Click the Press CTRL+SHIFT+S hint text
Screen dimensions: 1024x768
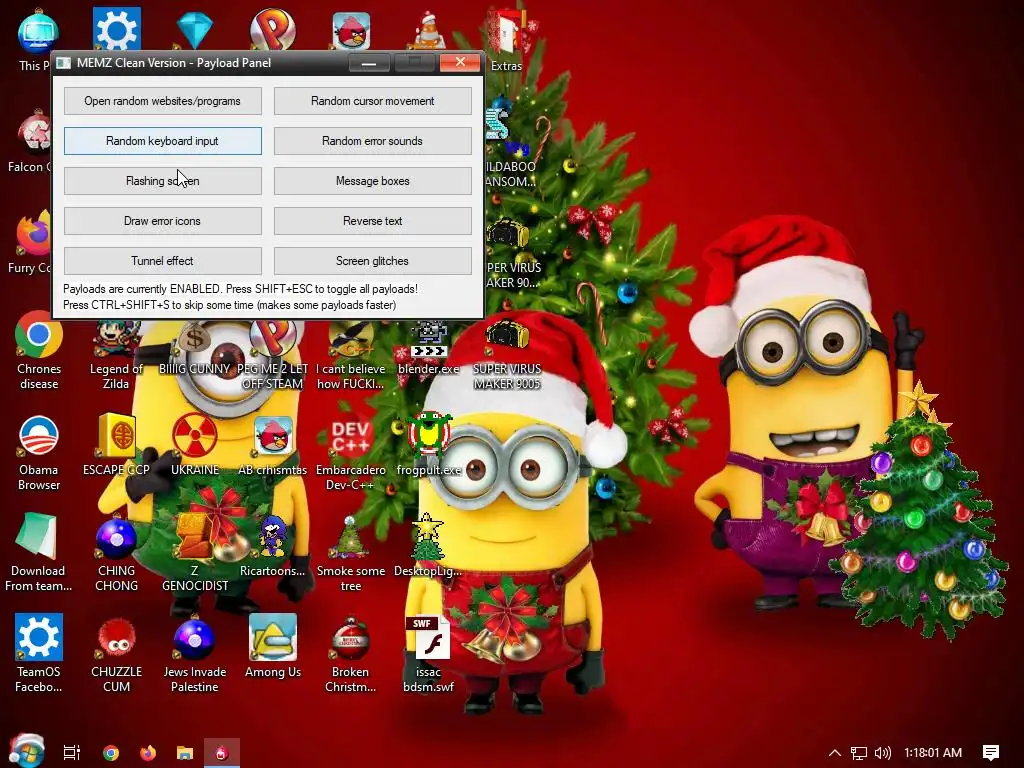(x=229, y=305)
